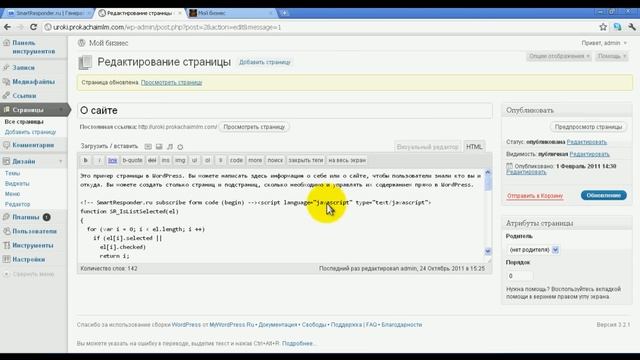Click the add image upload icon
Image resolution: width=640 pixels, height=360 pixels.
pyautogui.click(x=148, y=147)
